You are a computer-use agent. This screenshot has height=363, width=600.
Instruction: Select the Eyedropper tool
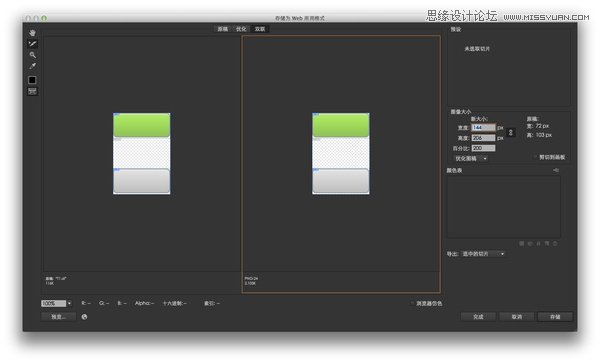coord(33,66)
